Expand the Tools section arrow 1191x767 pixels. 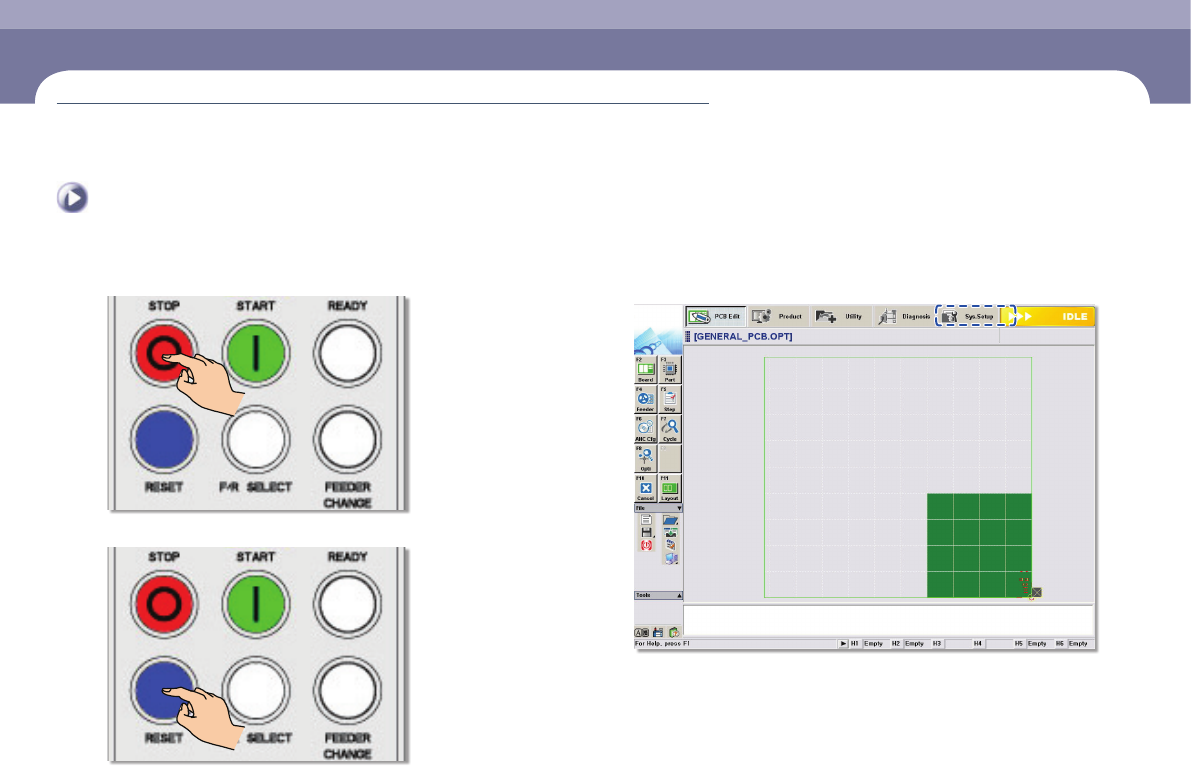click(679, 595)
